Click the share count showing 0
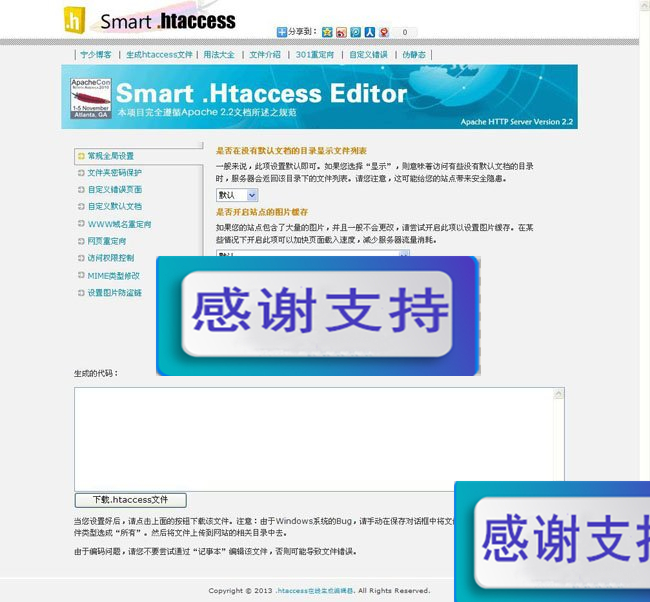 click(405, 32)
